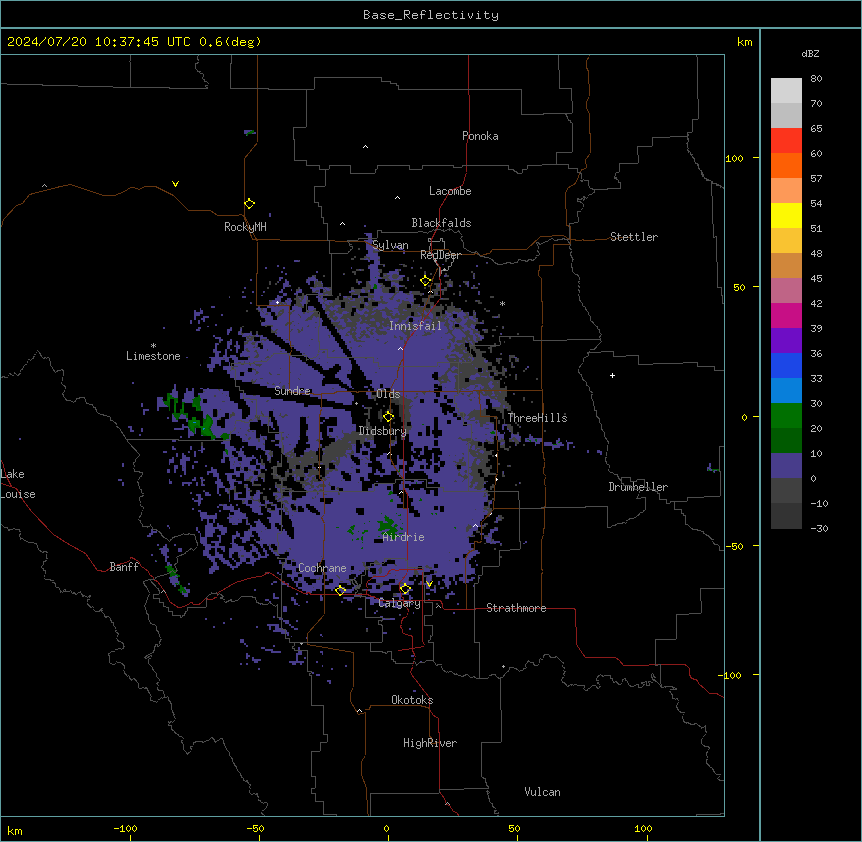Pick the light grey 70-80 dBZ swatch
Viewport: 862px width, 842px height.
click(x=786, y=91)
